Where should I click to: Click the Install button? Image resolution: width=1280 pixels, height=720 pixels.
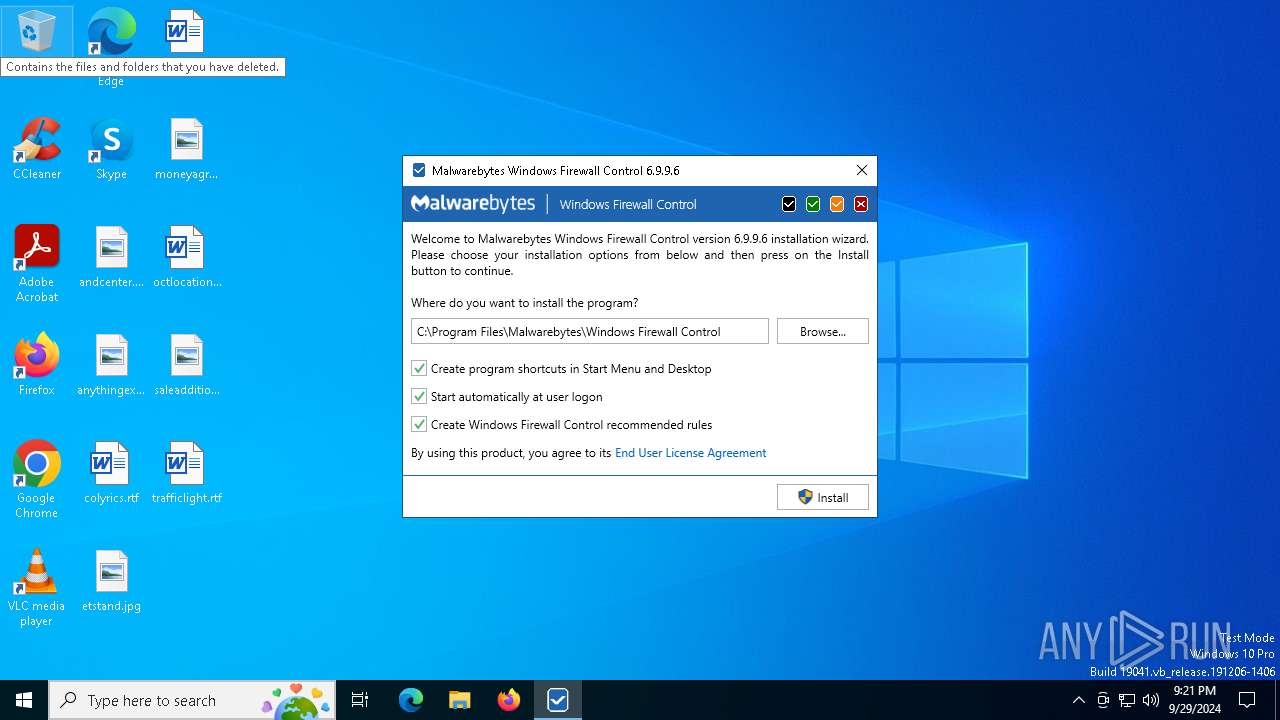[823, 497]
